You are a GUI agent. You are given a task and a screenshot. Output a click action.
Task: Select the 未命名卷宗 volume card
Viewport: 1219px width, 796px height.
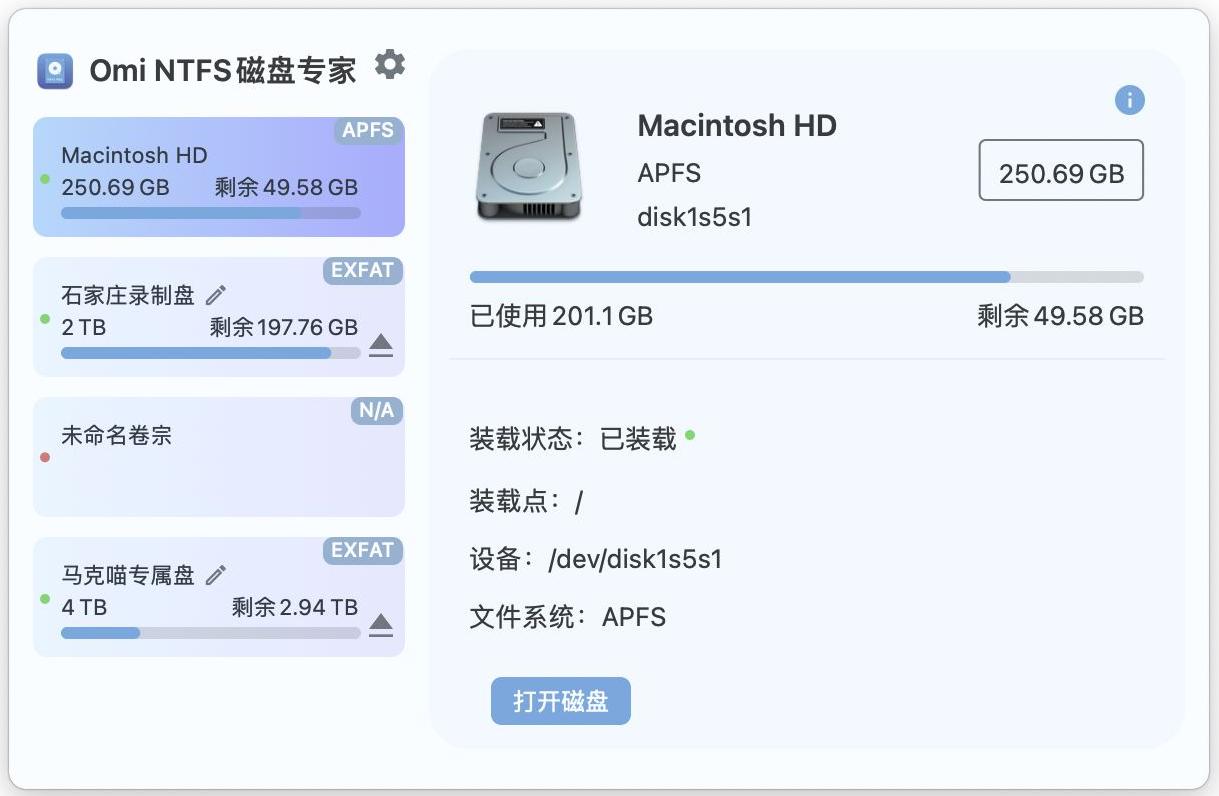tap(219, 457)
